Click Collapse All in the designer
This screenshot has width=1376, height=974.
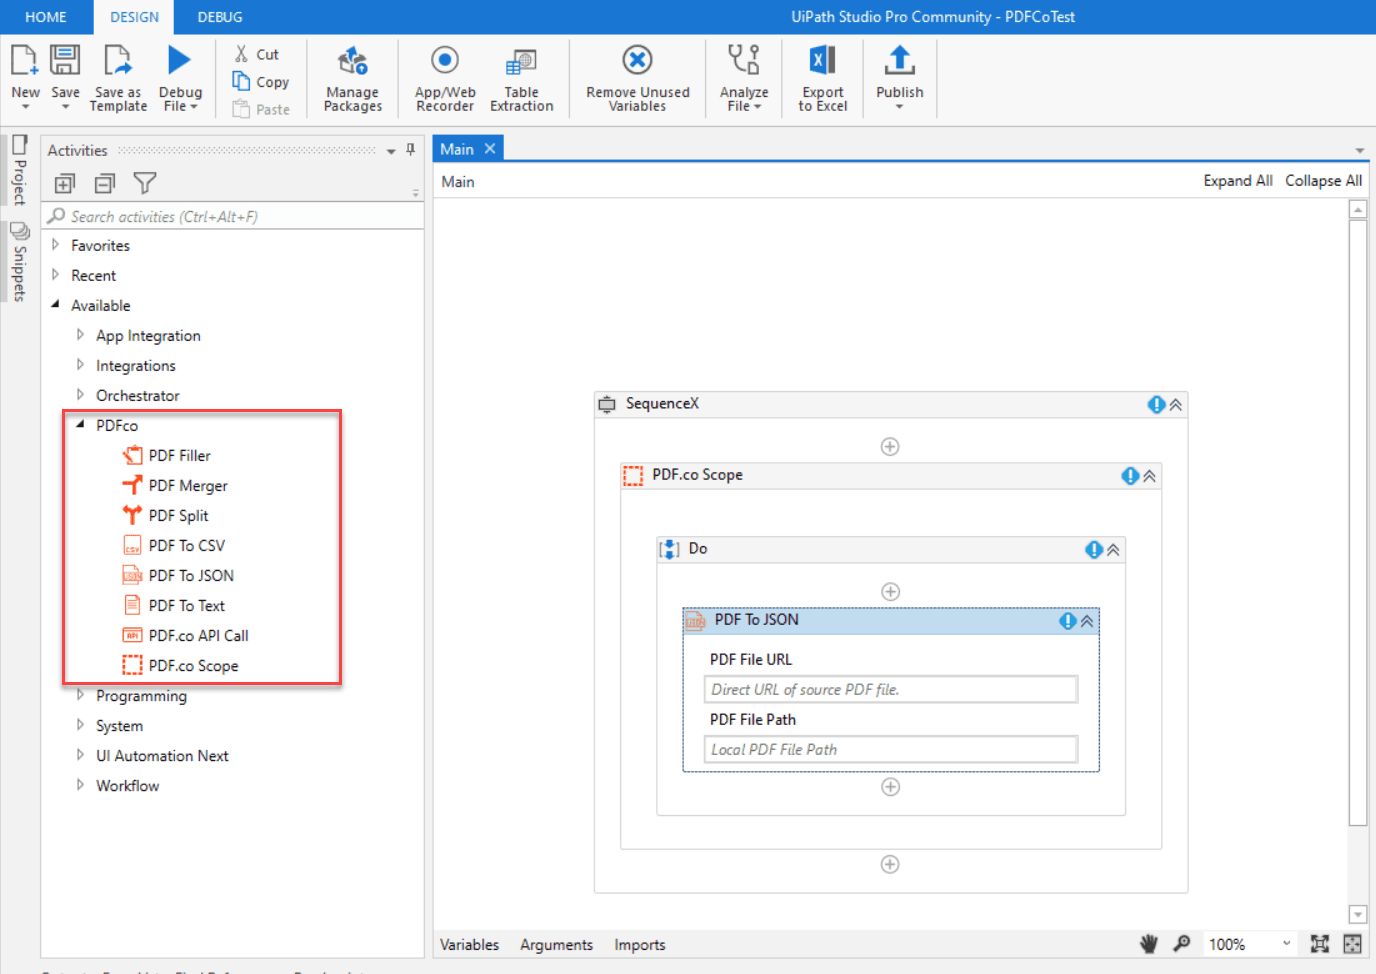pos(1323,181)
